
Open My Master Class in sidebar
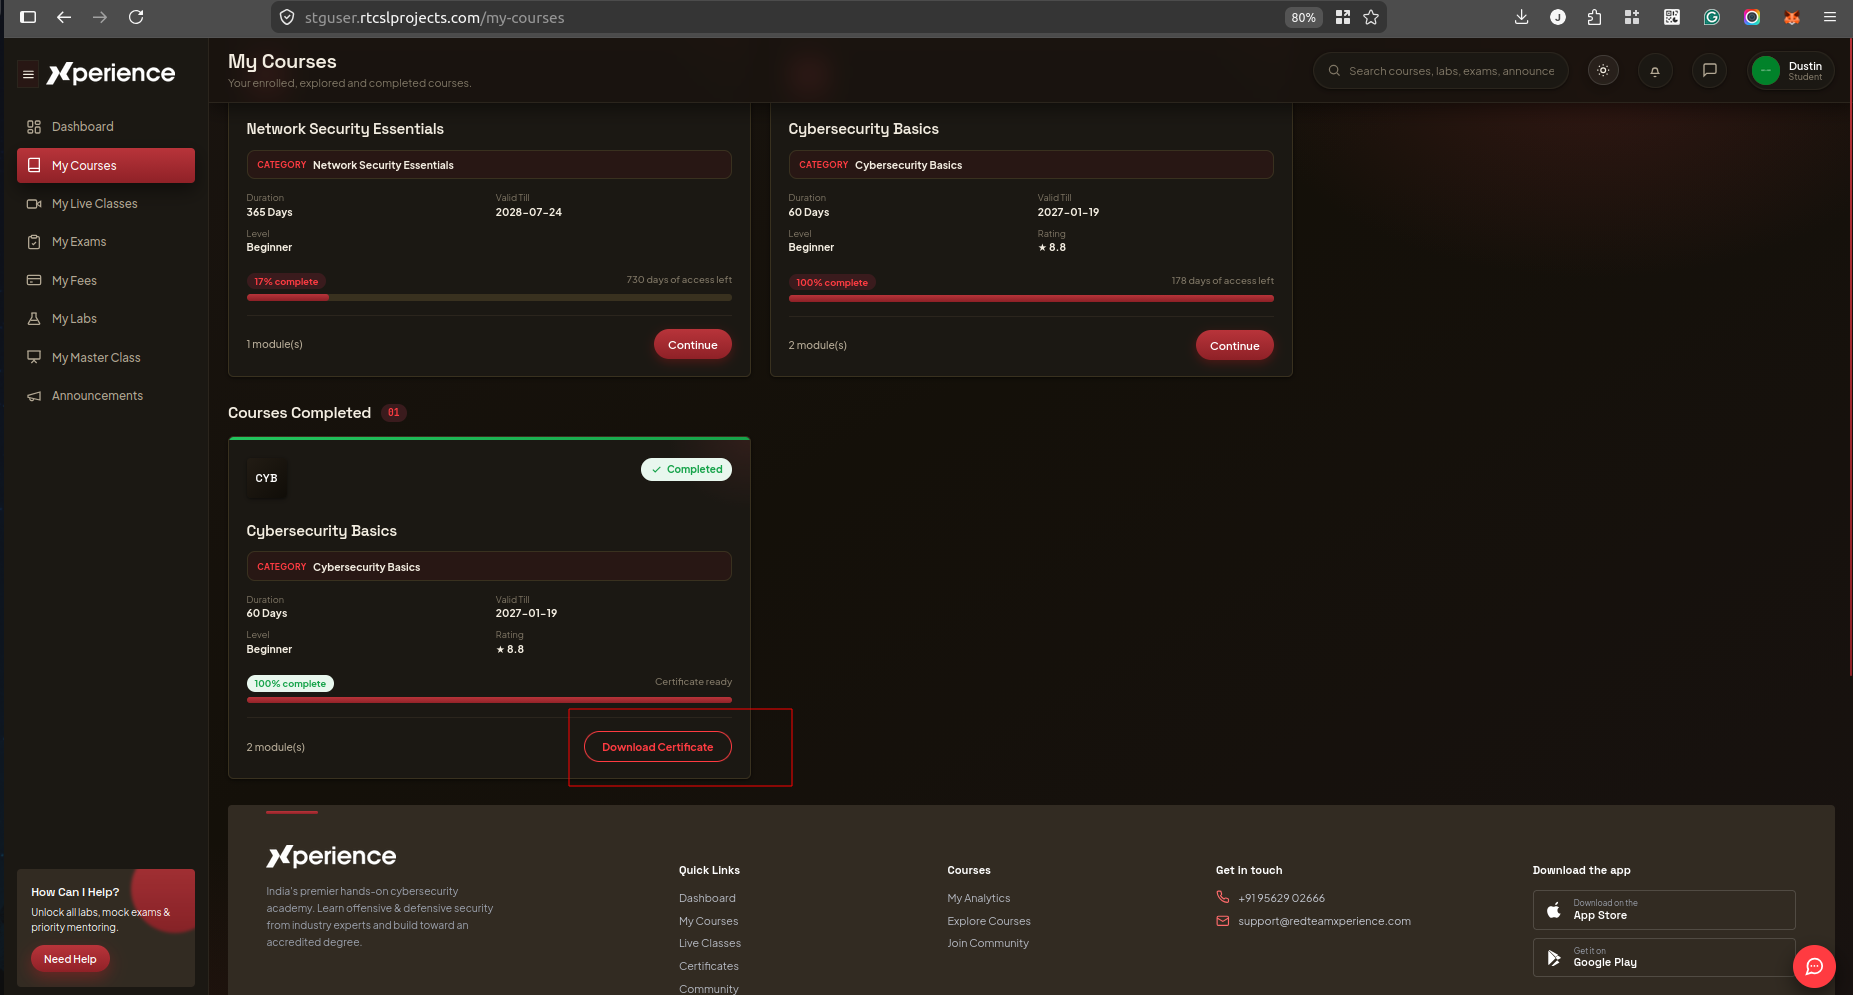click(x=106, y=358)
